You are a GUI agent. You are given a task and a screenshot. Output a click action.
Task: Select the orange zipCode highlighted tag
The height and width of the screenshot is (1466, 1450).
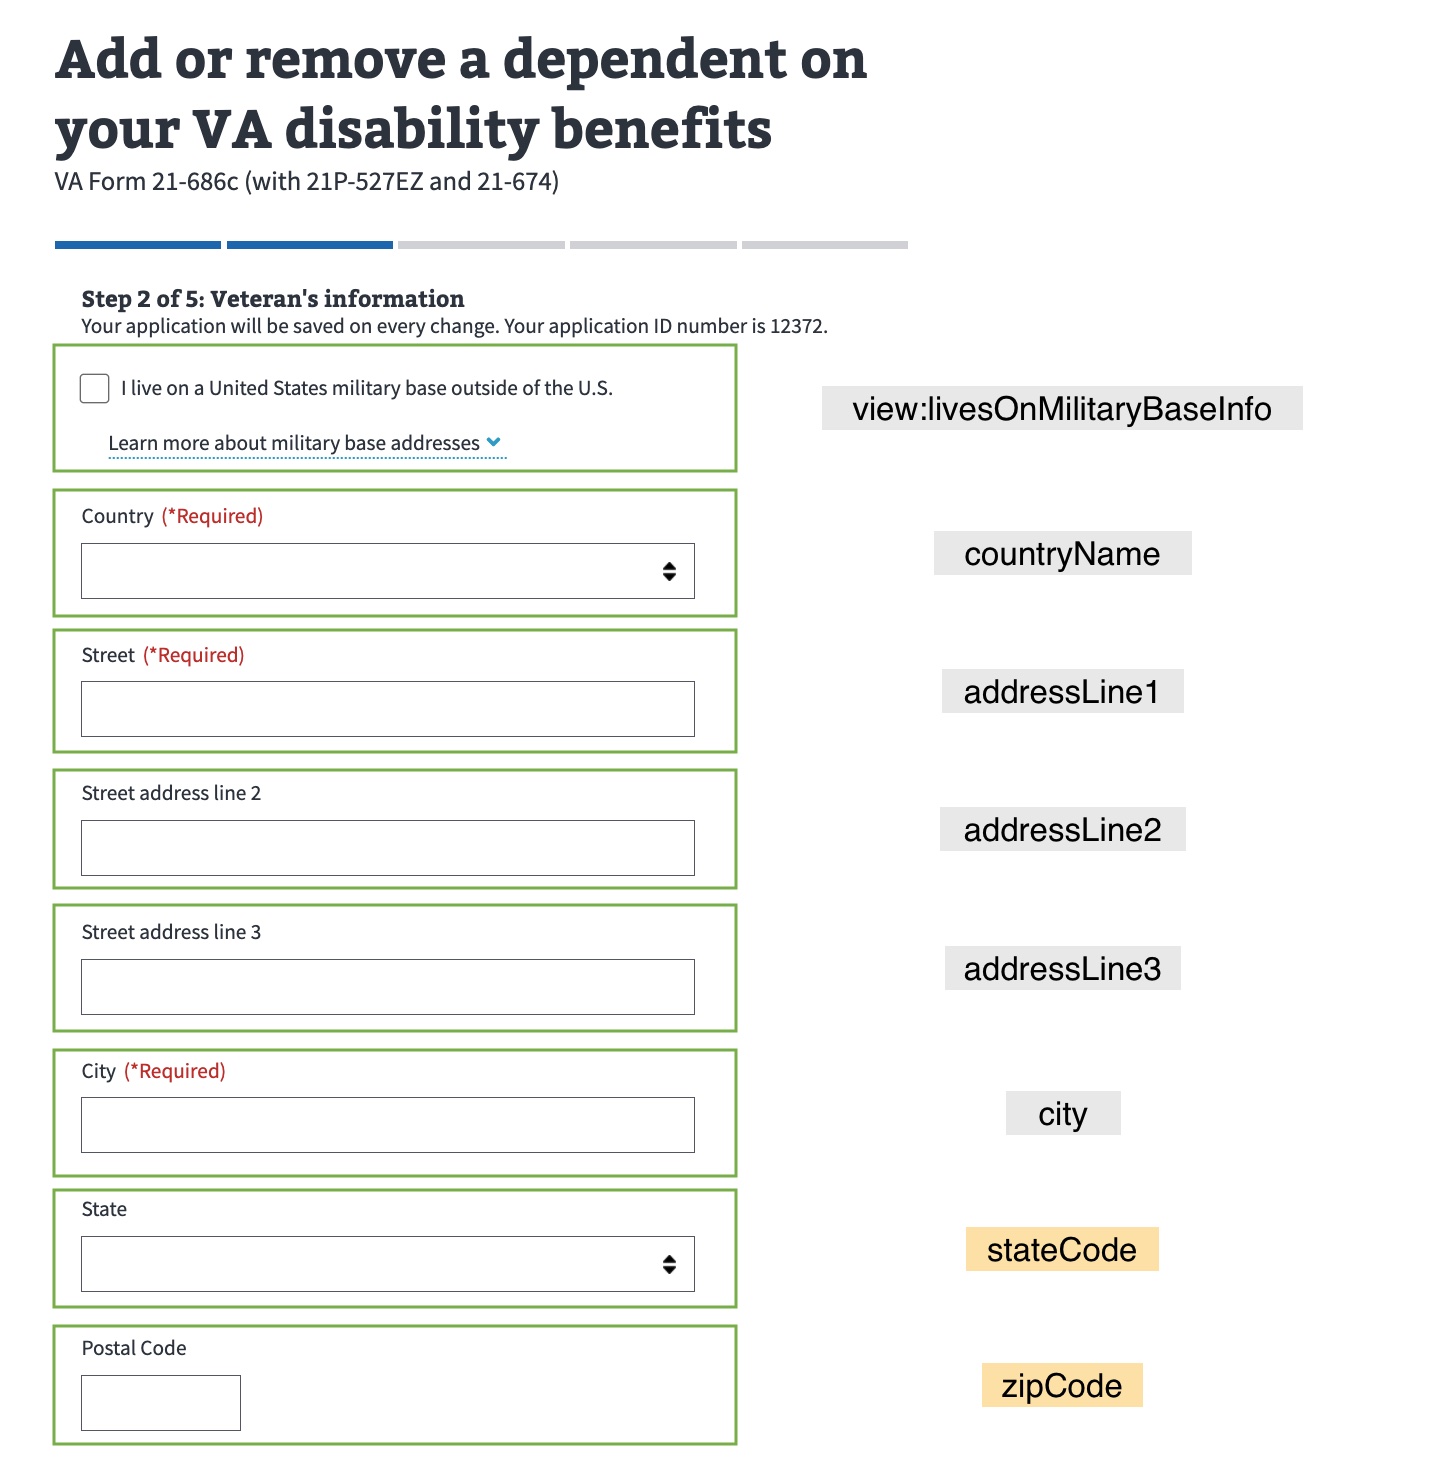[1062, 1386]
